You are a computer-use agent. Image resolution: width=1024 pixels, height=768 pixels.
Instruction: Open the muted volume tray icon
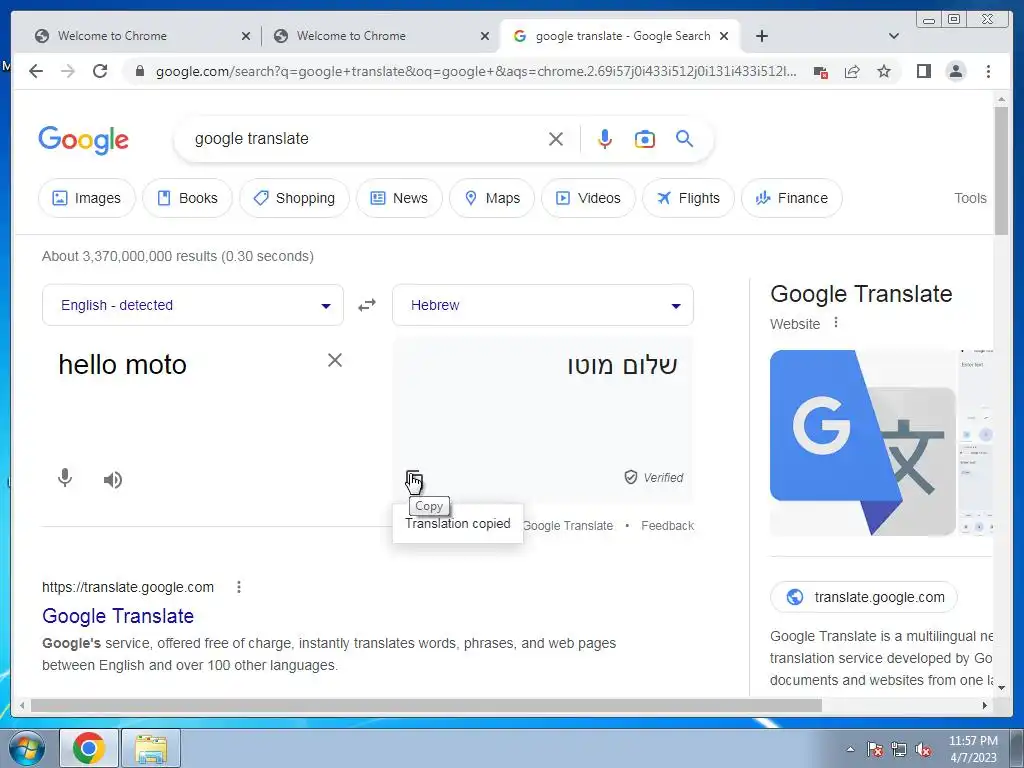(923, 749)
